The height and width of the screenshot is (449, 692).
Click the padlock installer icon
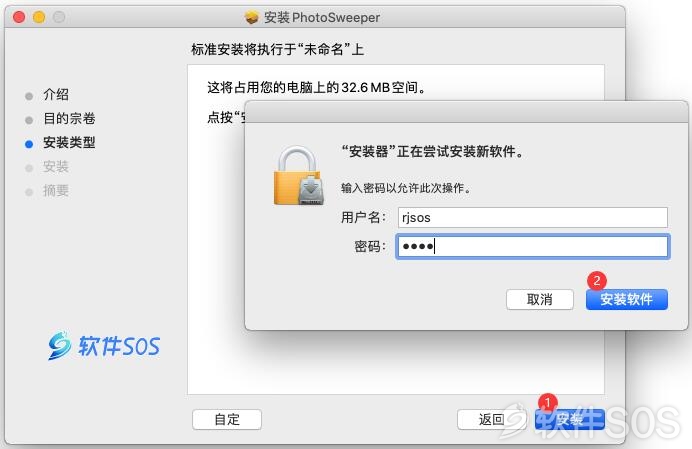299,175
